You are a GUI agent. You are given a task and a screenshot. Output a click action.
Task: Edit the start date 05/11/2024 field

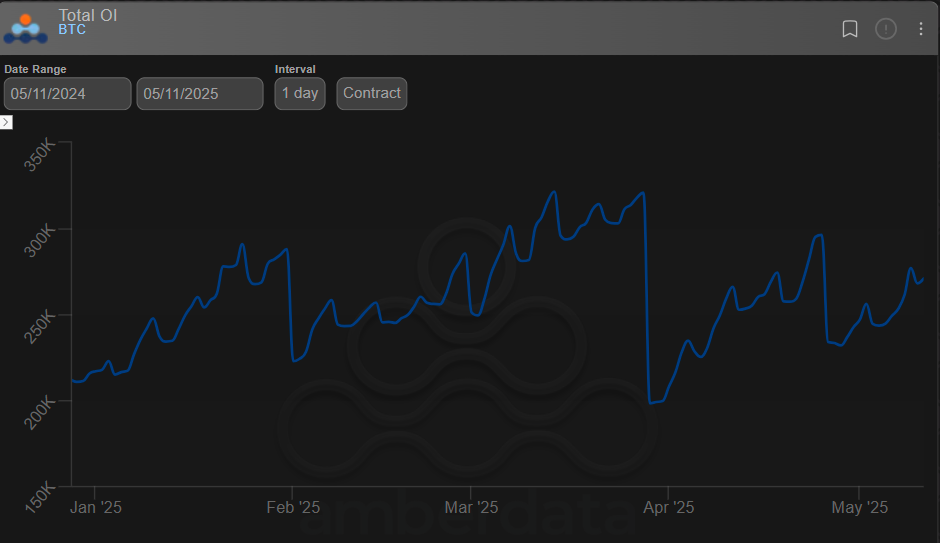point(67,93)
